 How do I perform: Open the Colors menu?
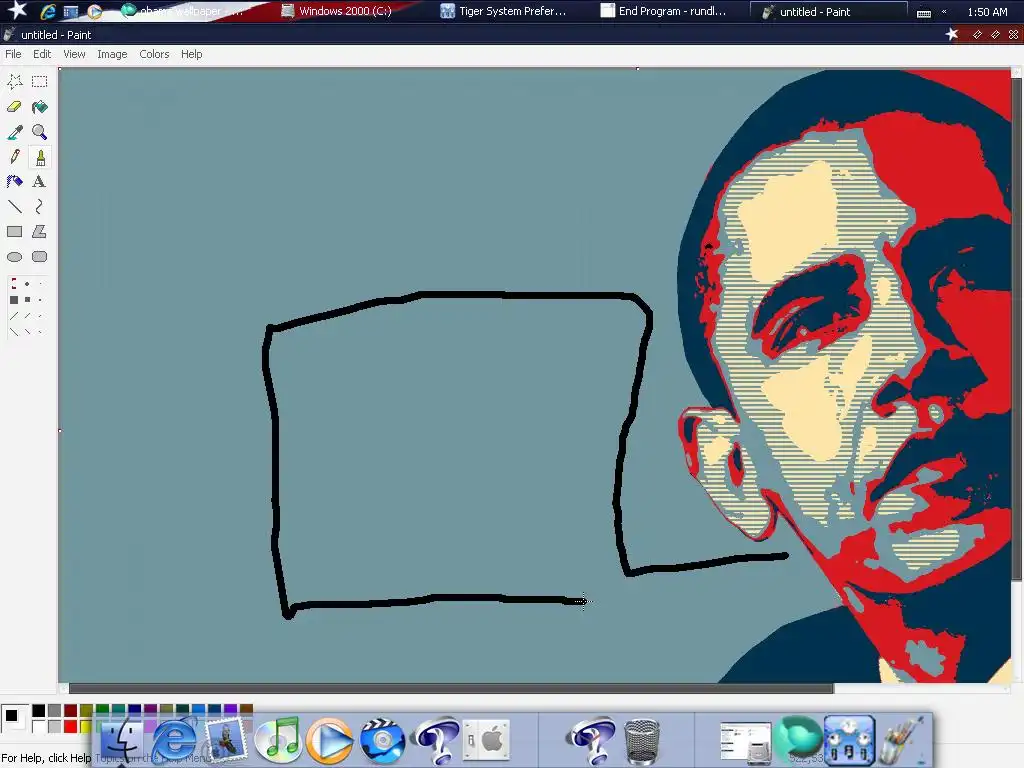tap(154, 54)
